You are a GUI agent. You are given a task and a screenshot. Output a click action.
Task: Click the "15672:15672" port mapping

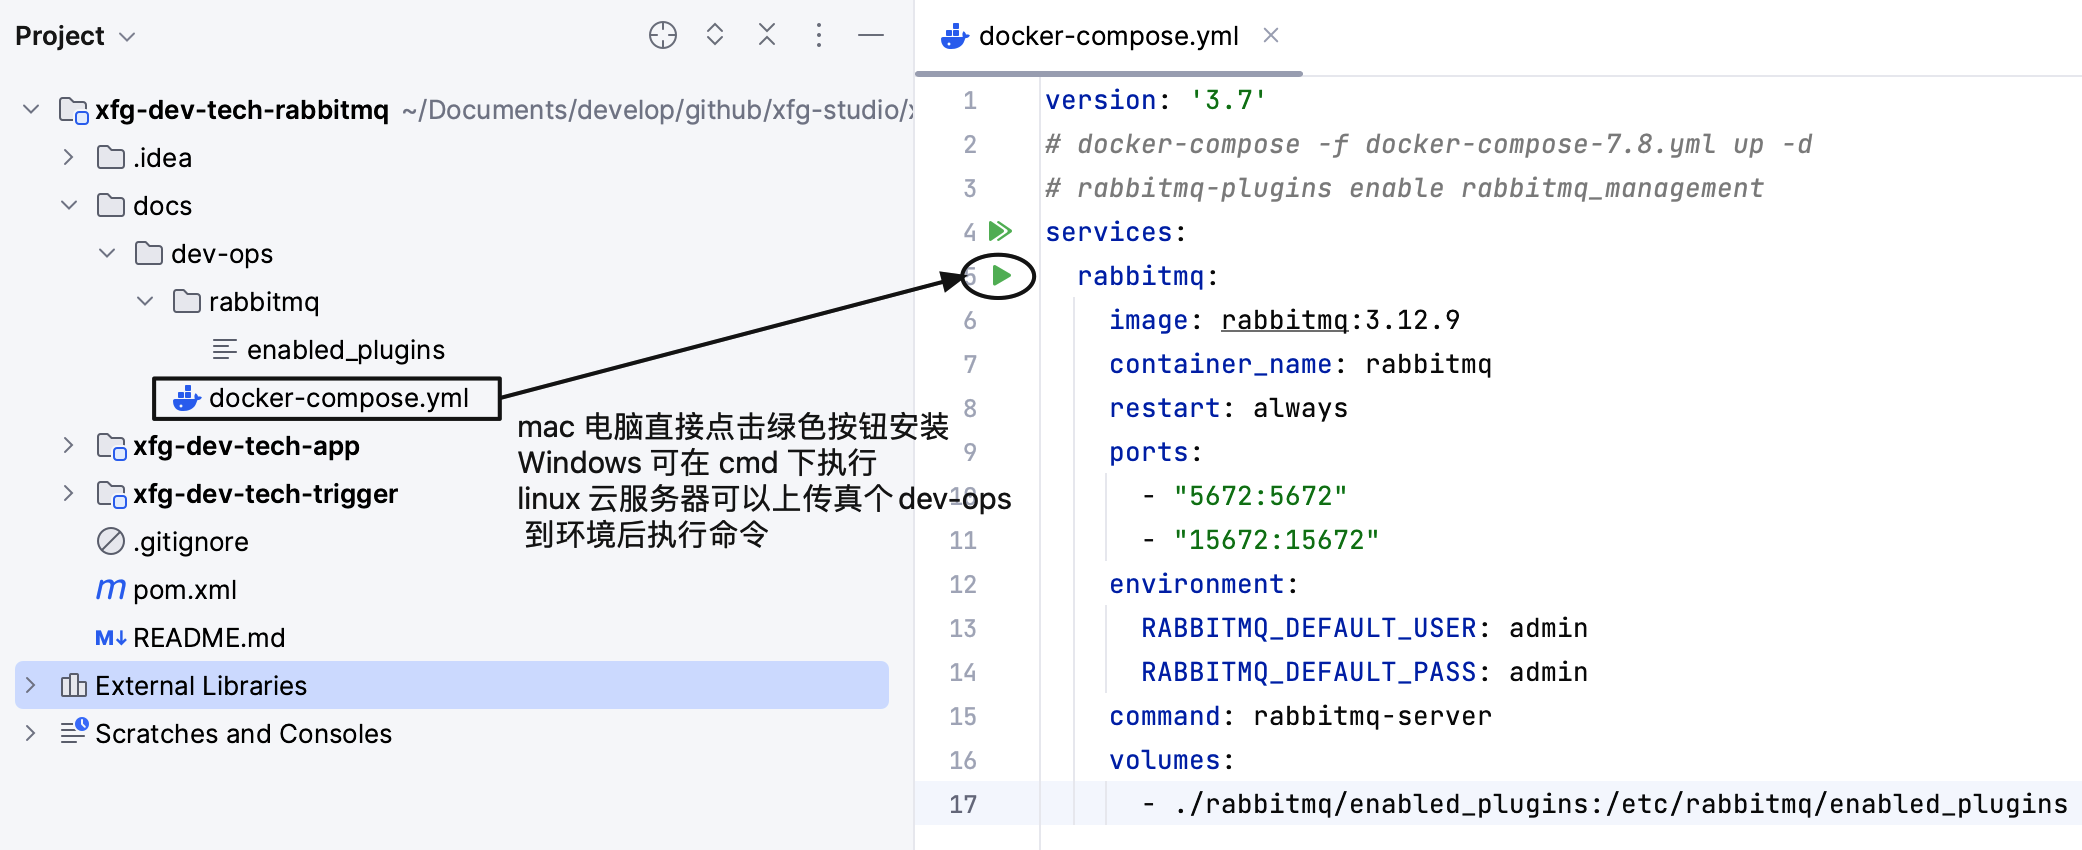1276,540
